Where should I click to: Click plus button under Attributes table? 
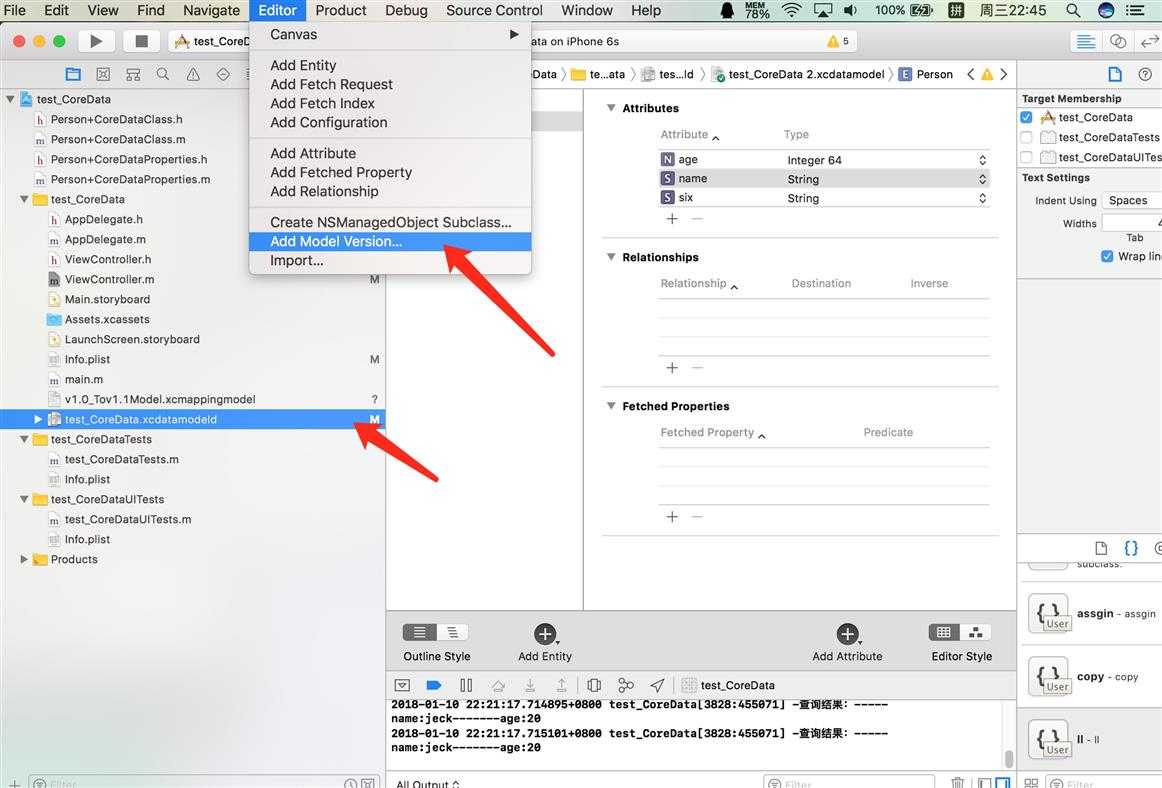pos(672,219)
